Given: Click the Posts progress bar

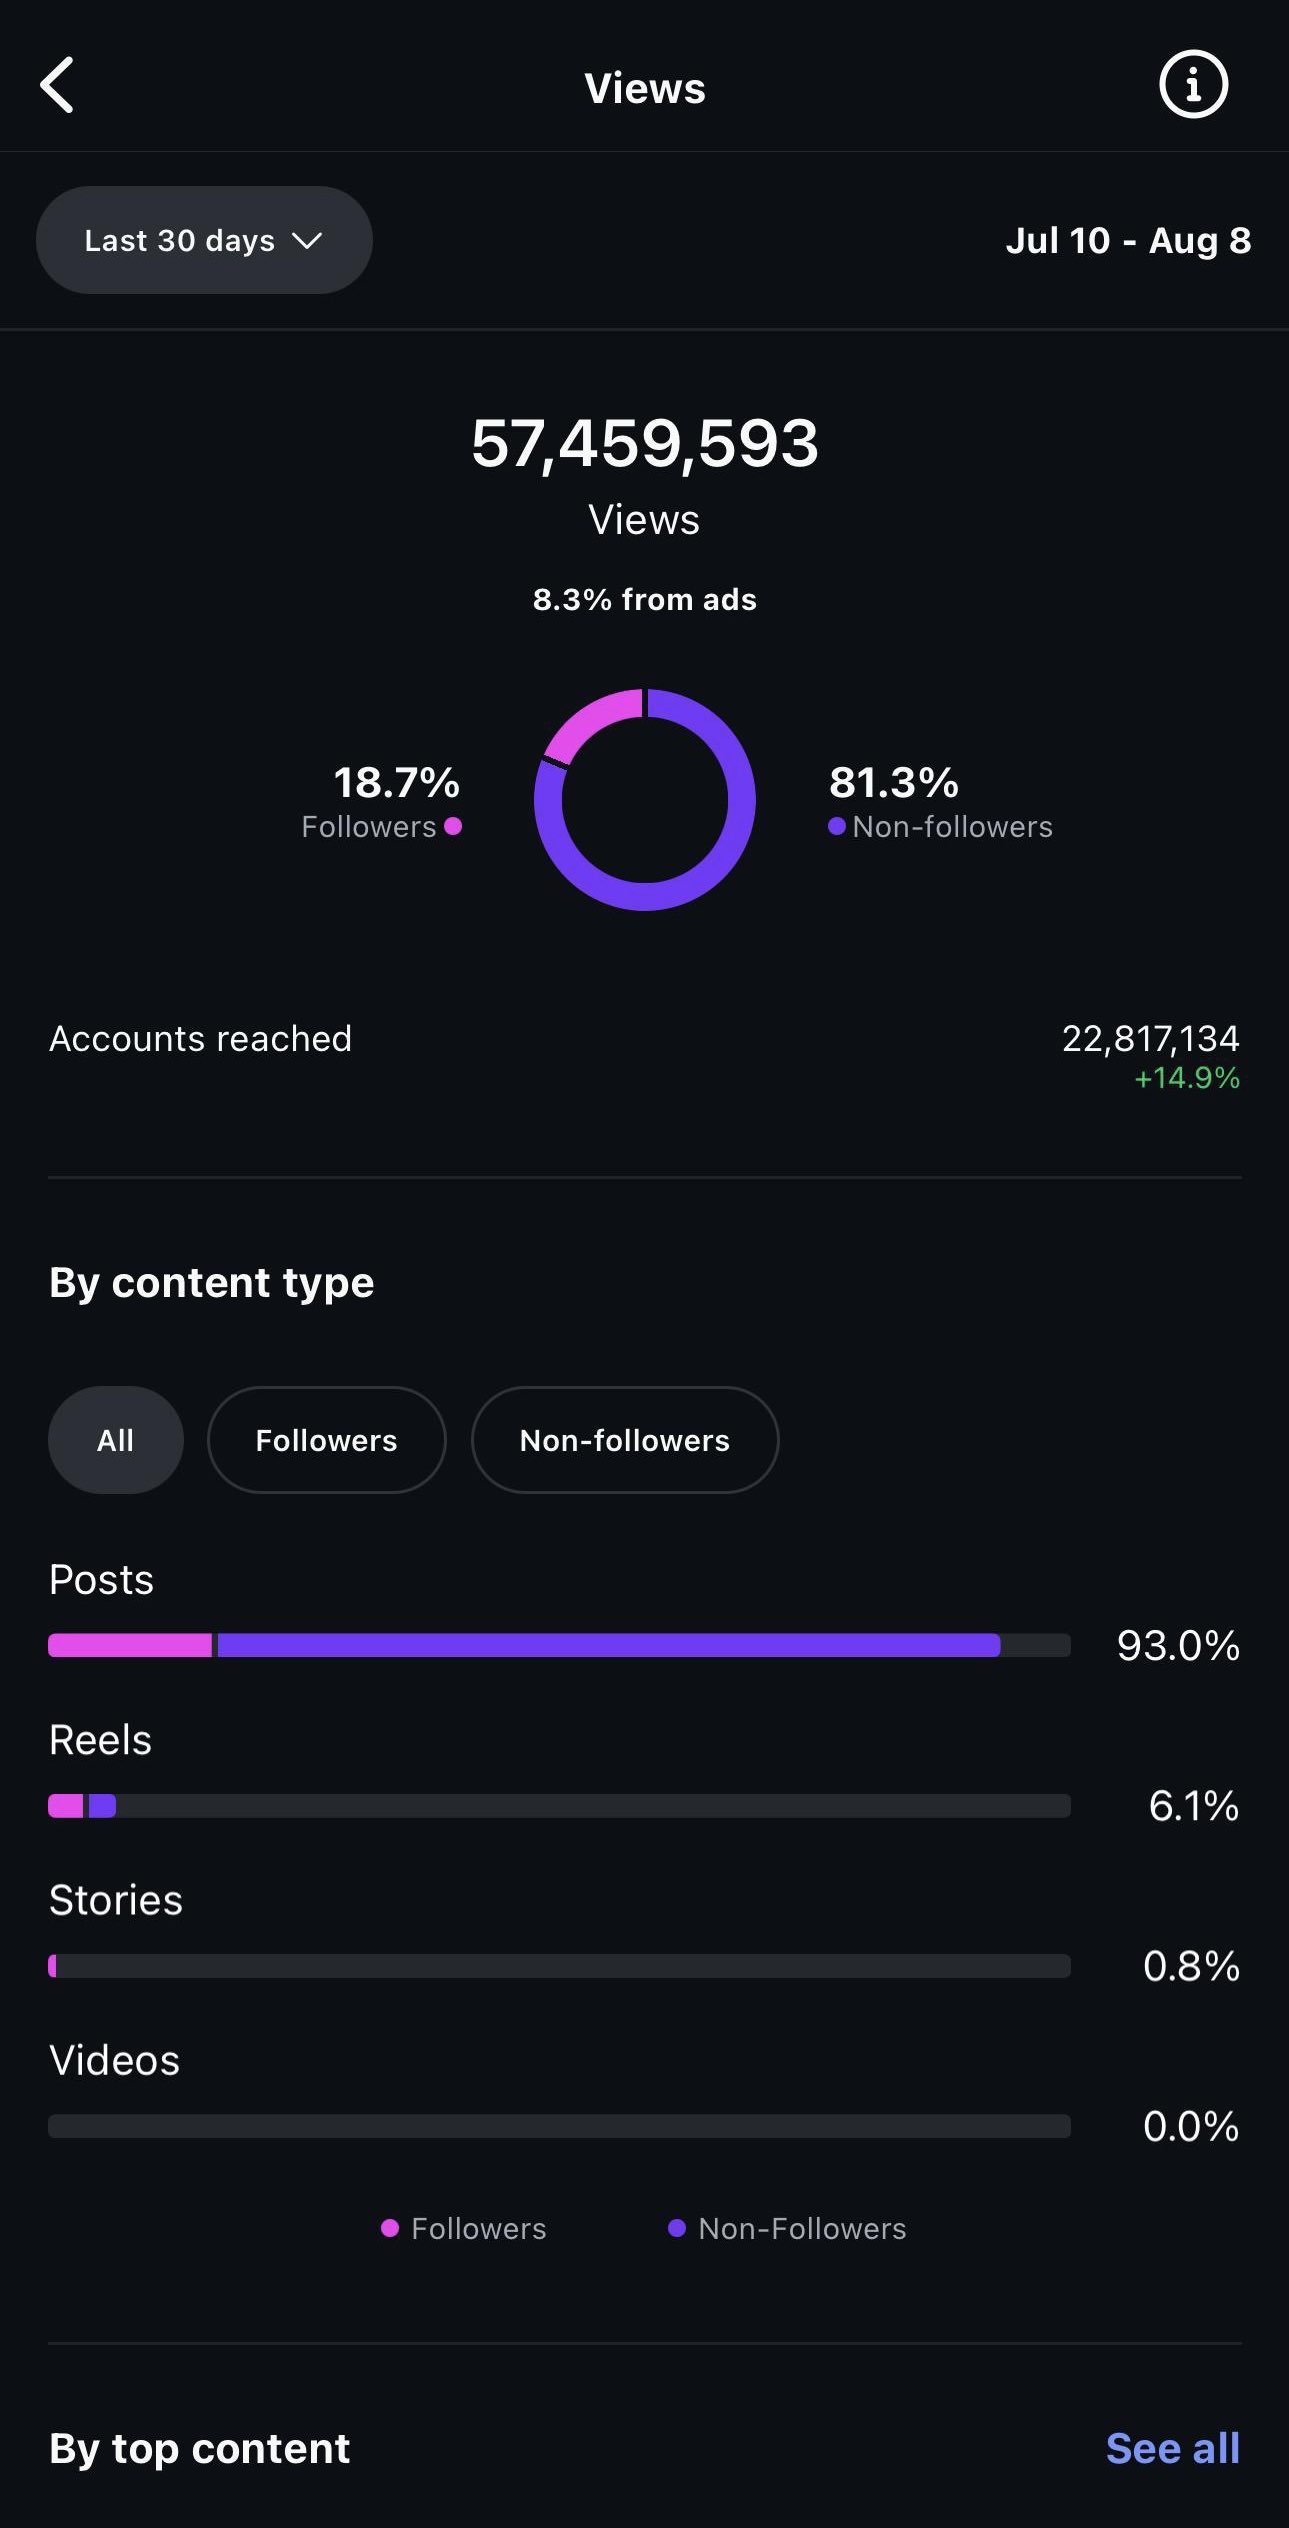Looking at the screenshot, I should tap(560, 1645).
